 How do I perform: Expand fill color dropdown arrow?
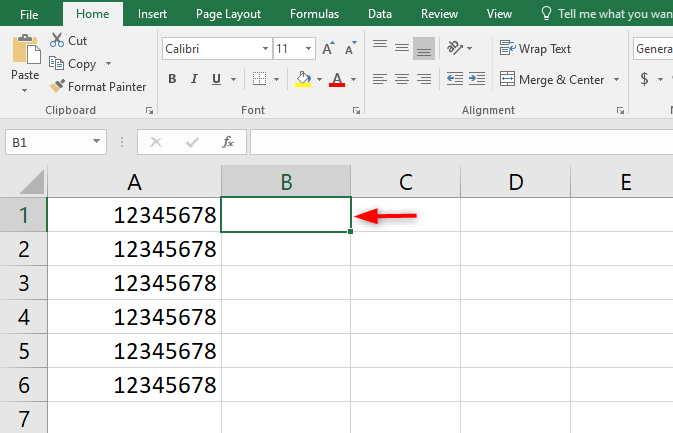(x=319, y=79)
